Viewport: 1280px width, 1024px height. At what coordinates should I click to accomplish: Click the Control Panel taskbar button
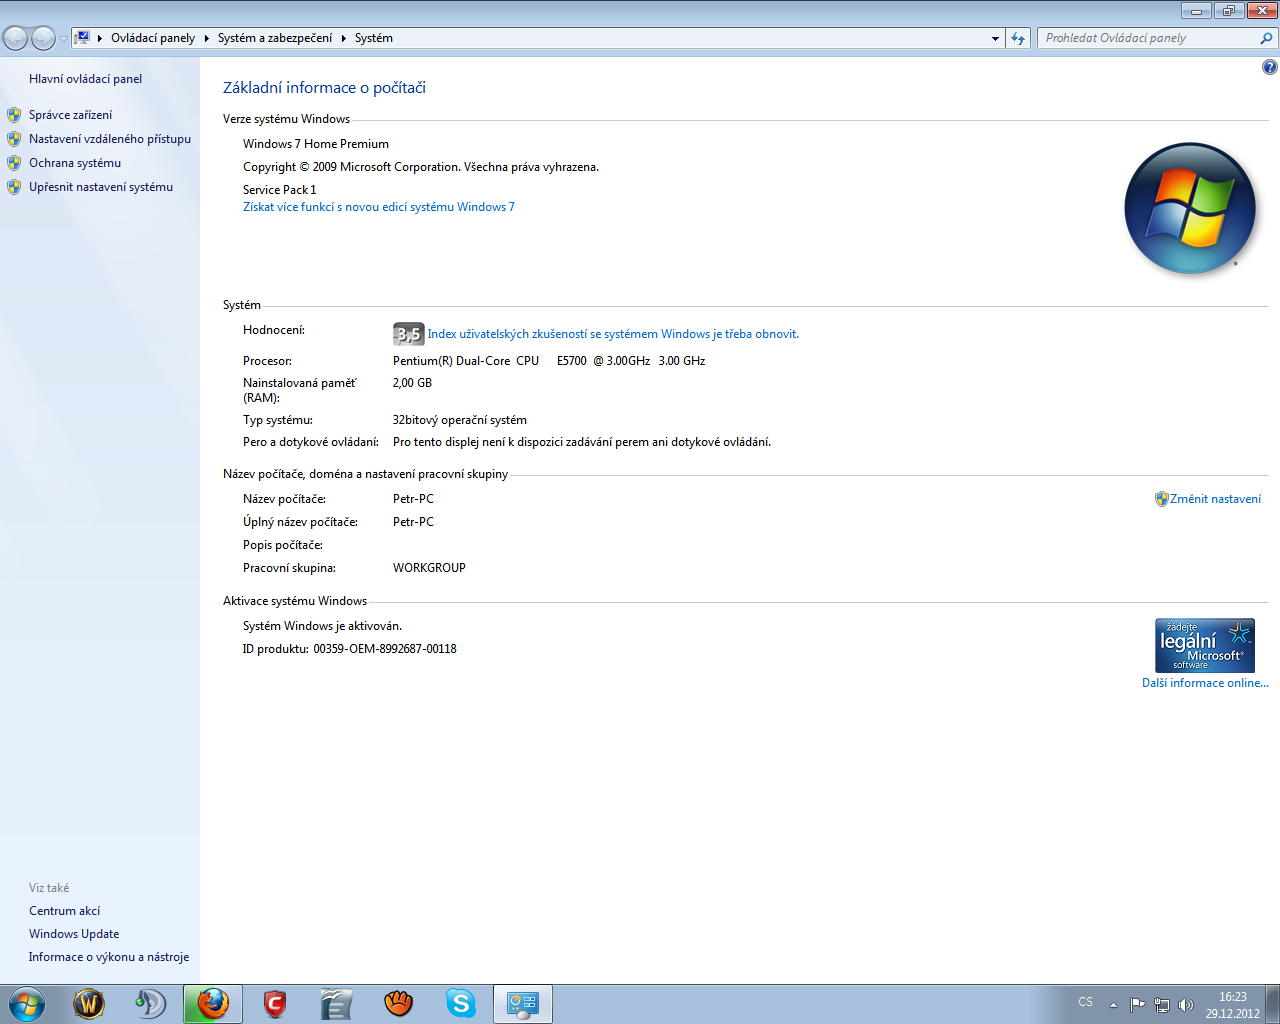523,1003
